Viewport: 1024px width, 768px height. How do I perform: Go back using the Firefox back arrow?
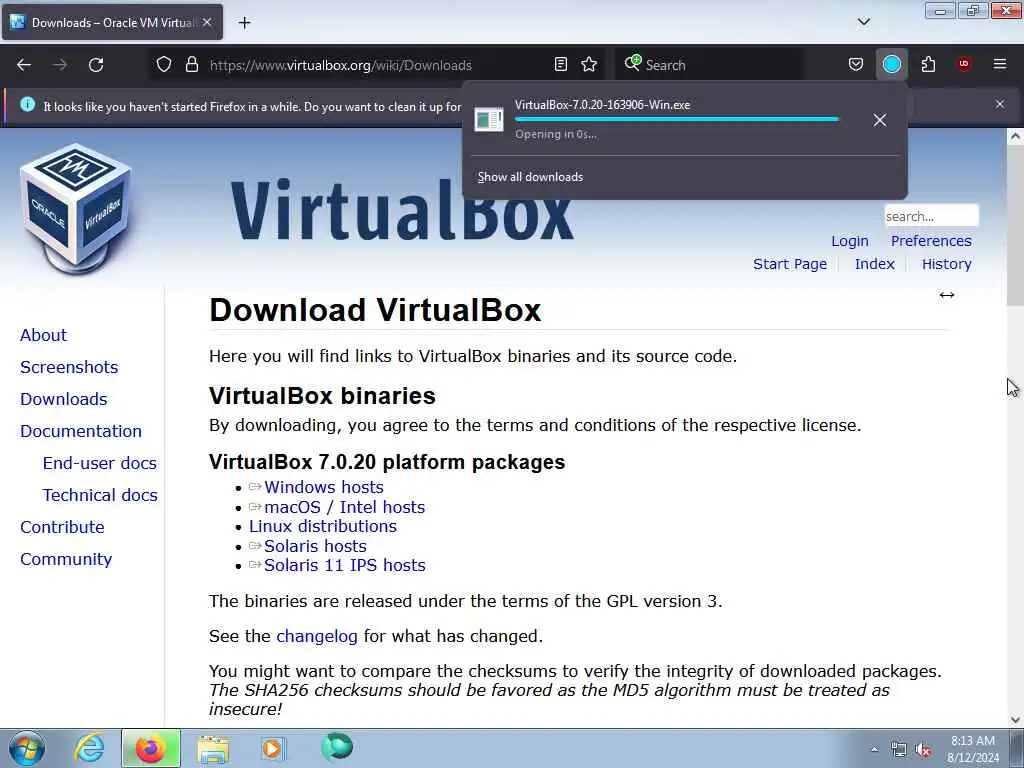(x=24, y=65)
